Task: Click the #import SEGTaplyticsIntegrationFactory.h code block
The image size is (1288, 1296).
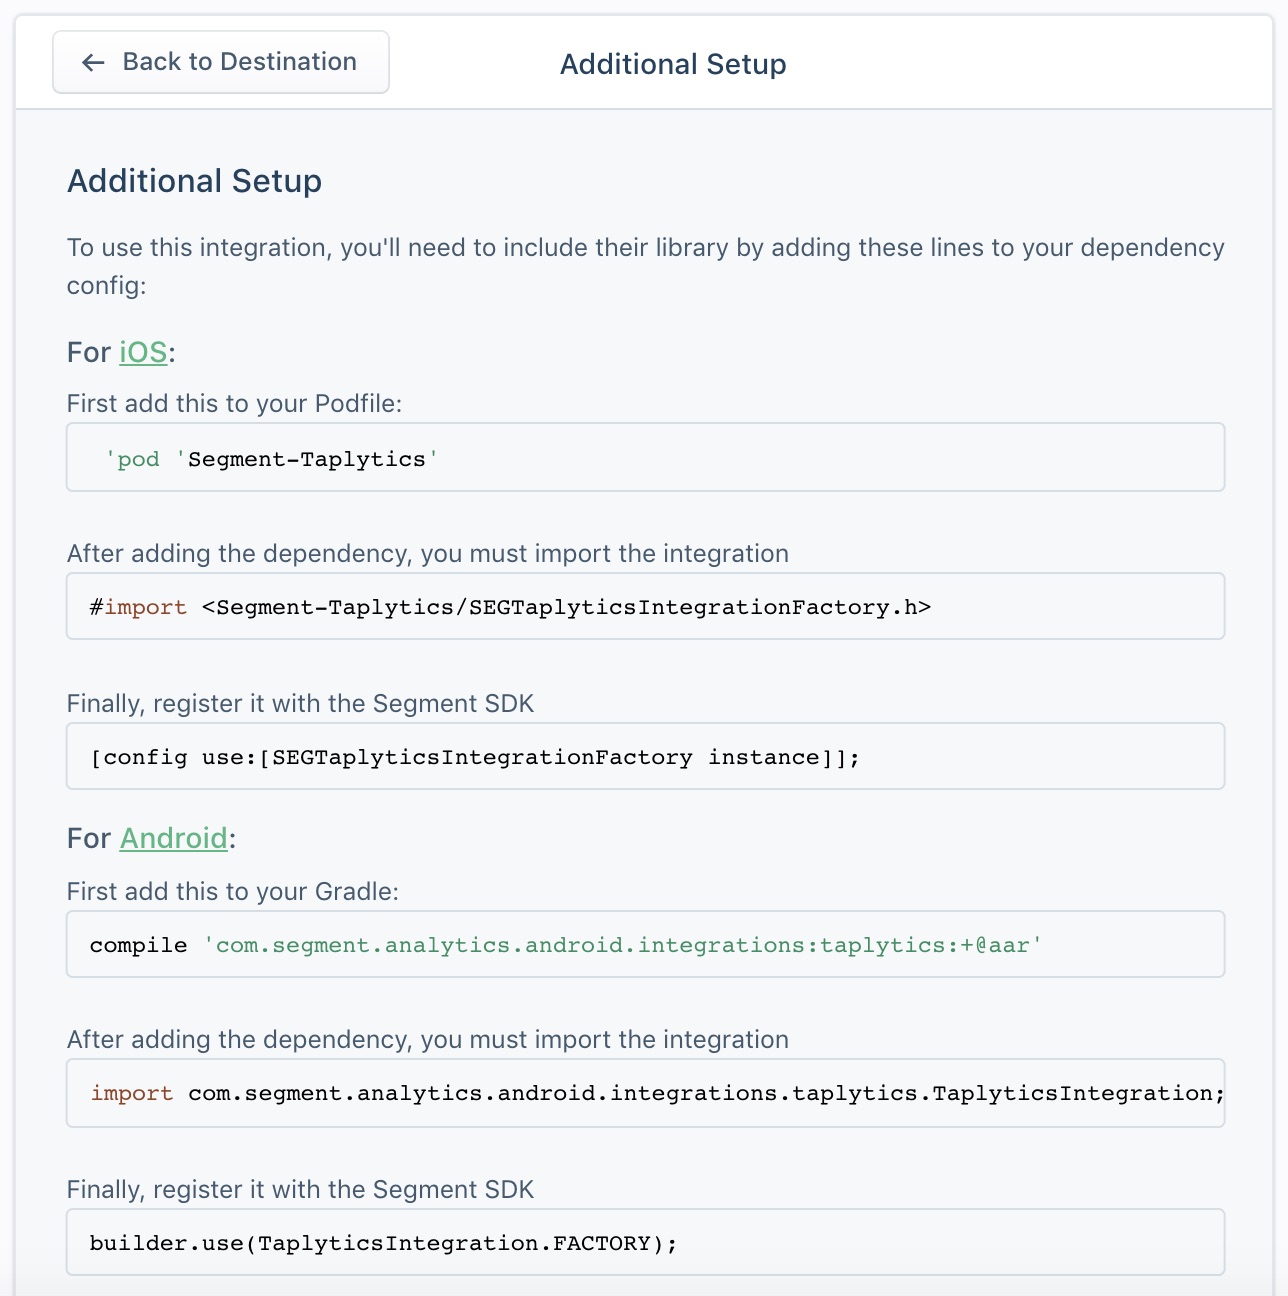Action: (645, 607)
